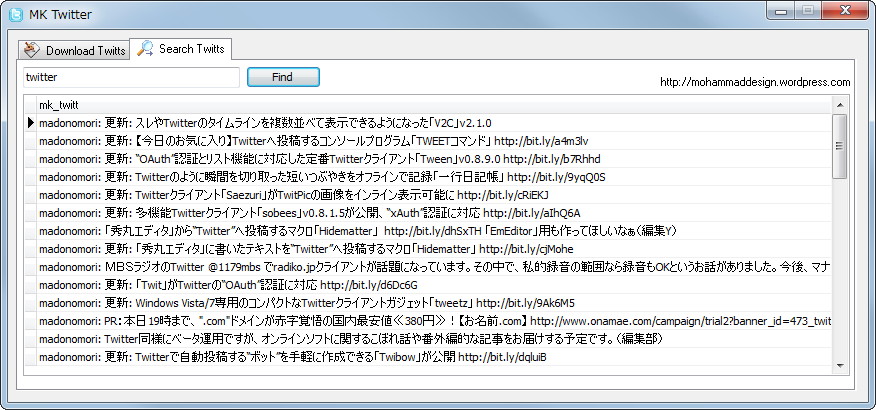Select the row ending with (編集部)
Screen dimensions: 876x410
point(434,339)
